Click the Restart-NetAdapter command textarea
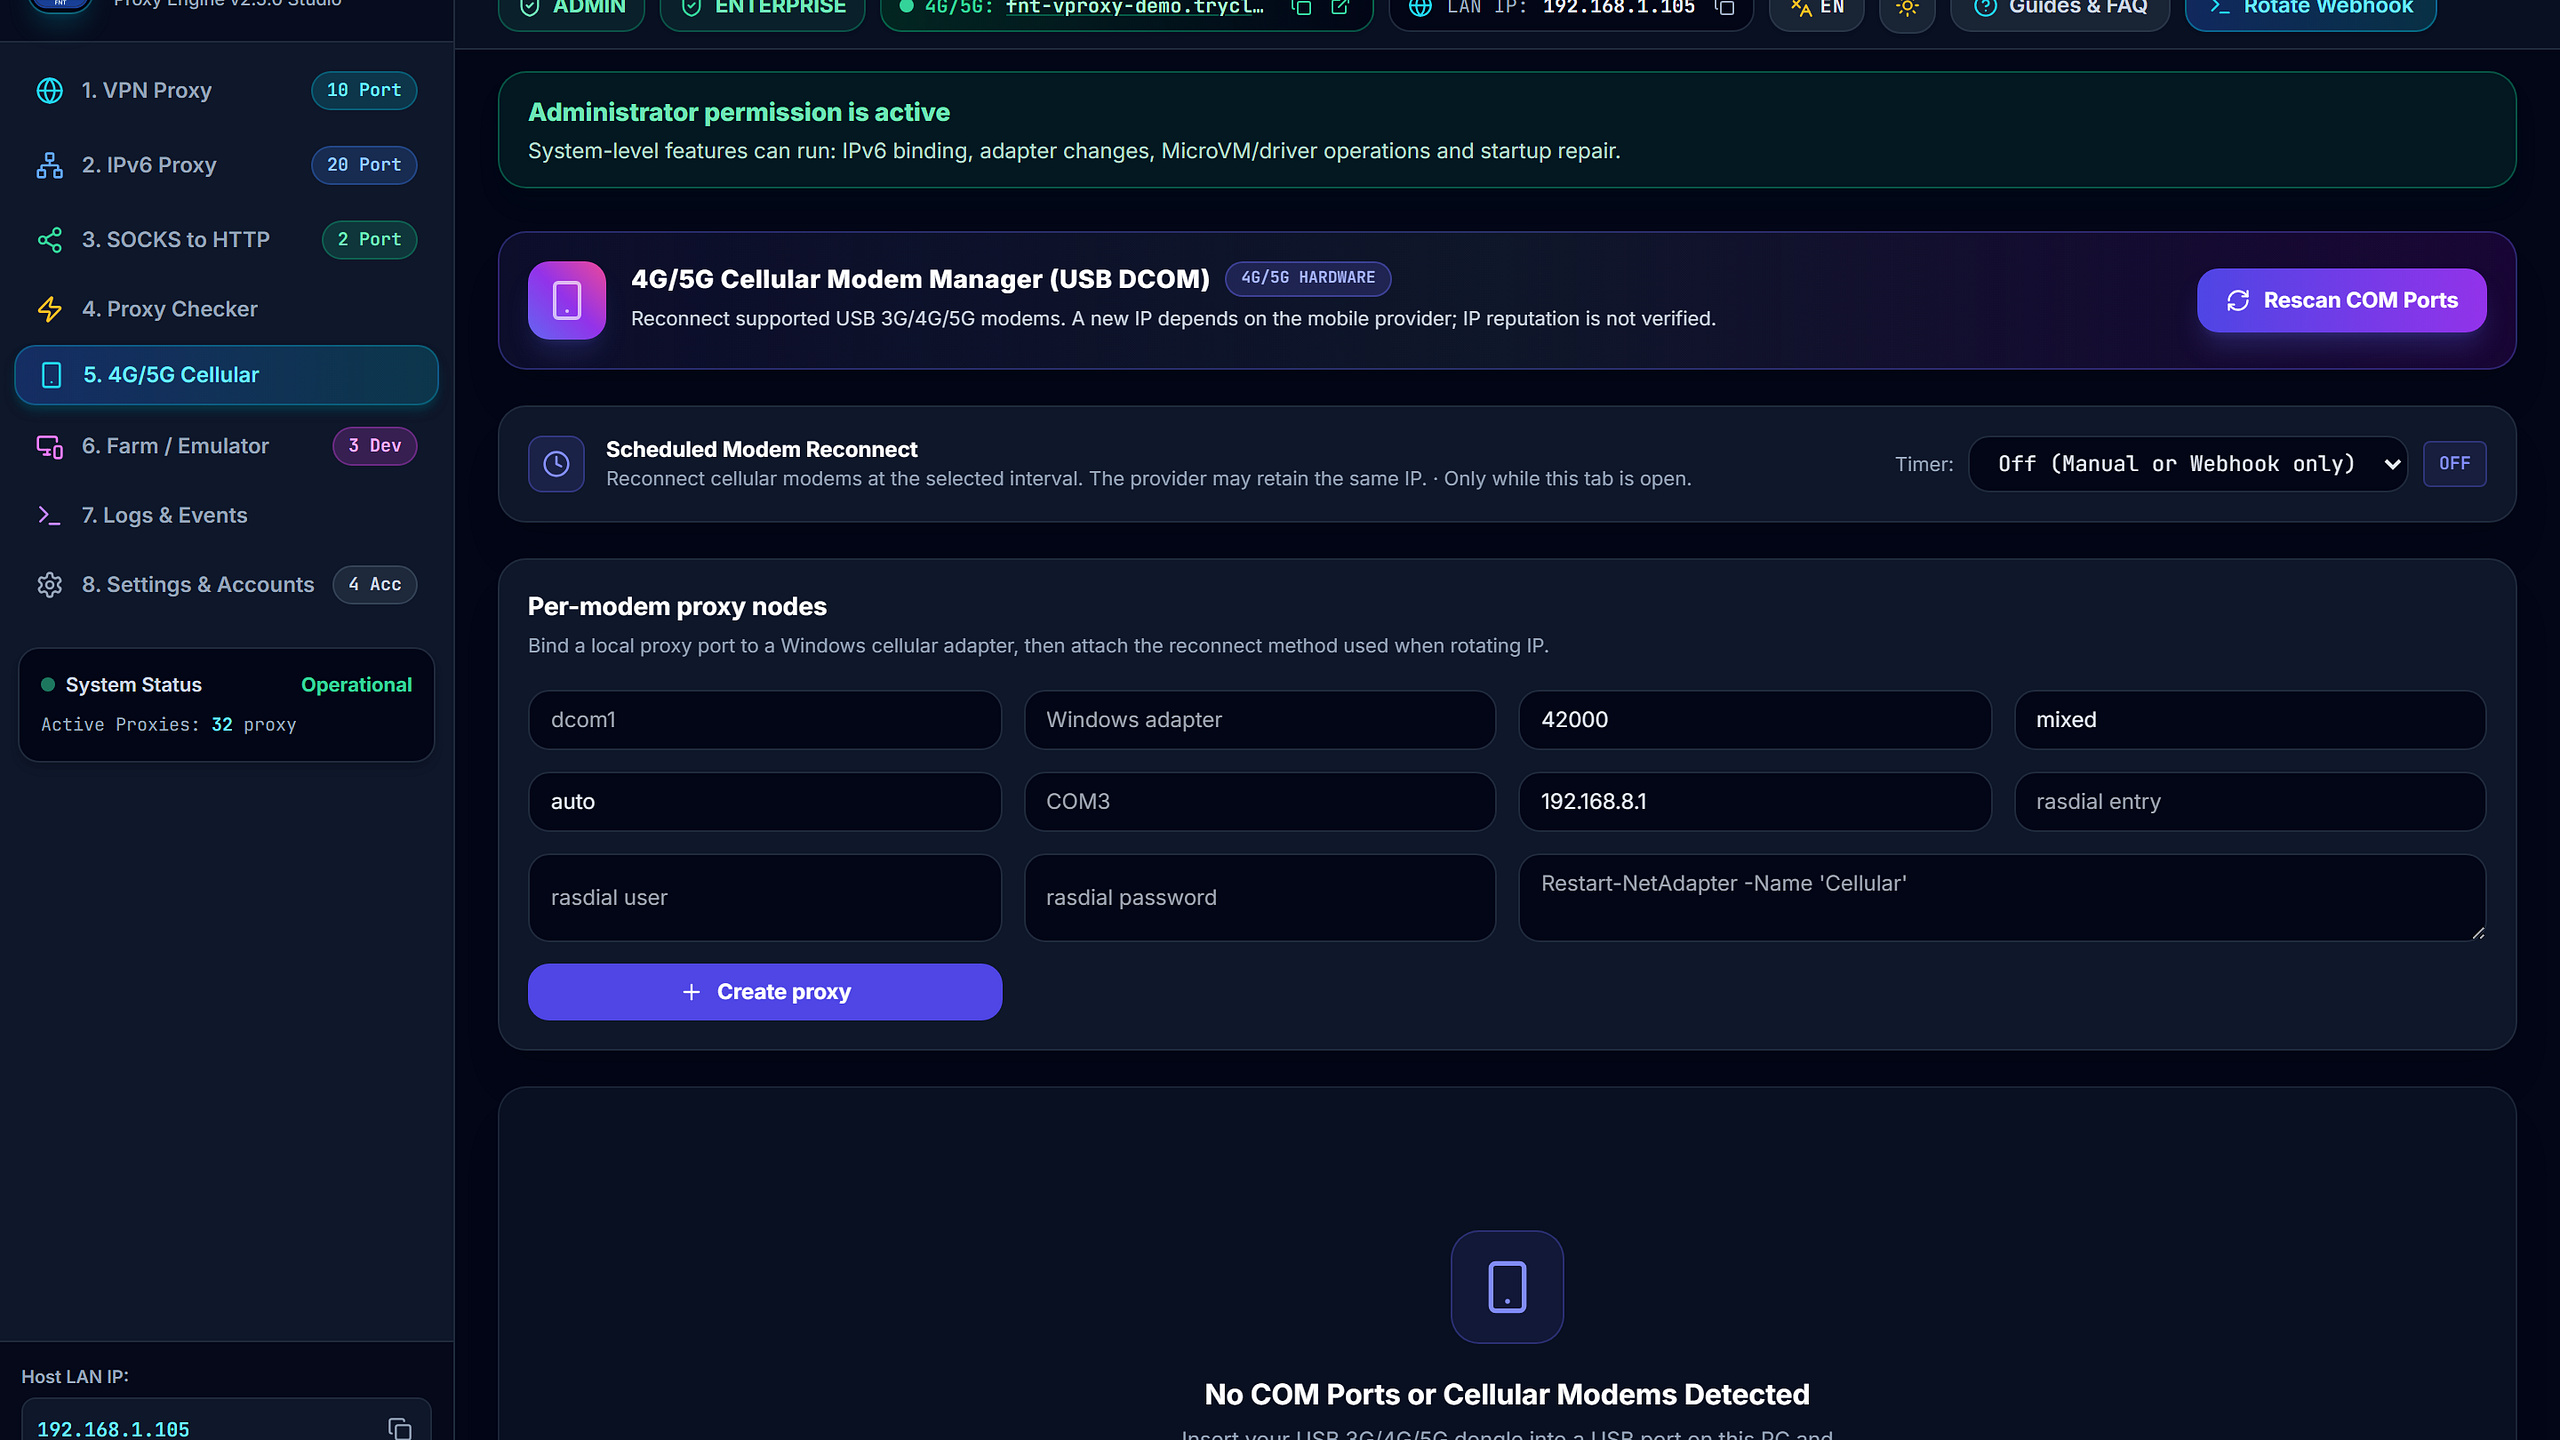 2002,898
